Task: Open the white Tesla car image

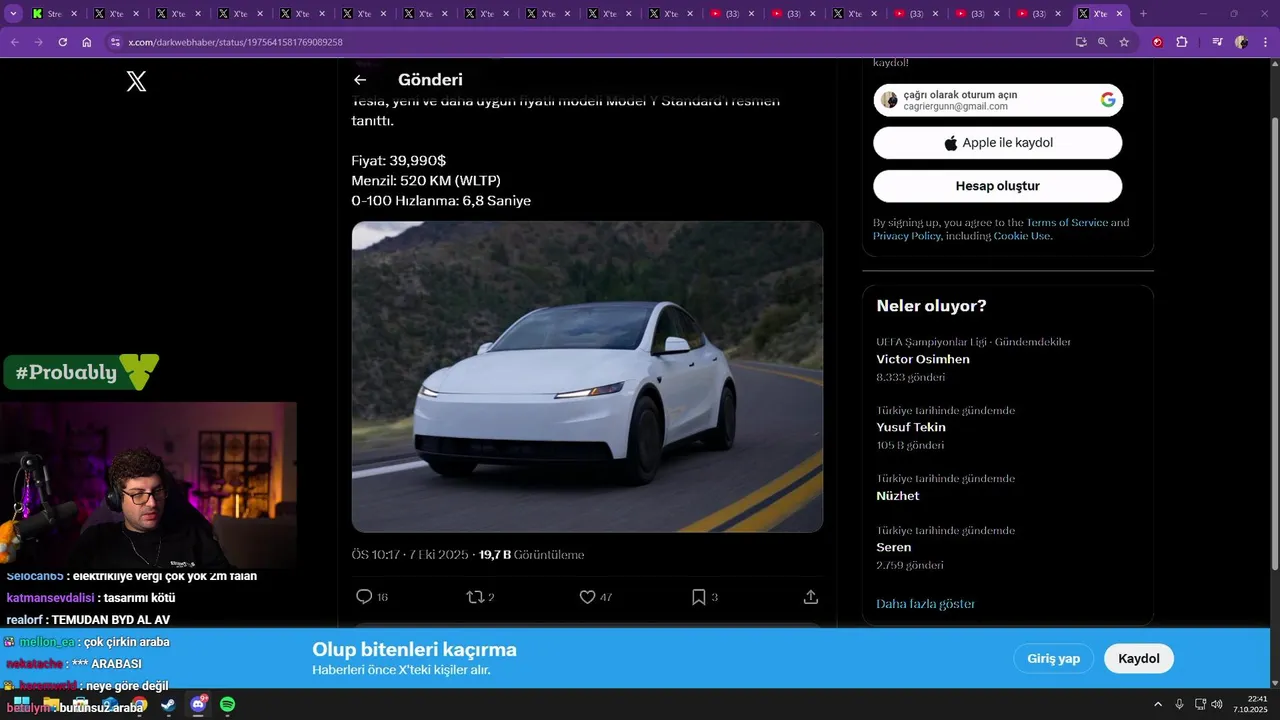Action: point(587,377)
